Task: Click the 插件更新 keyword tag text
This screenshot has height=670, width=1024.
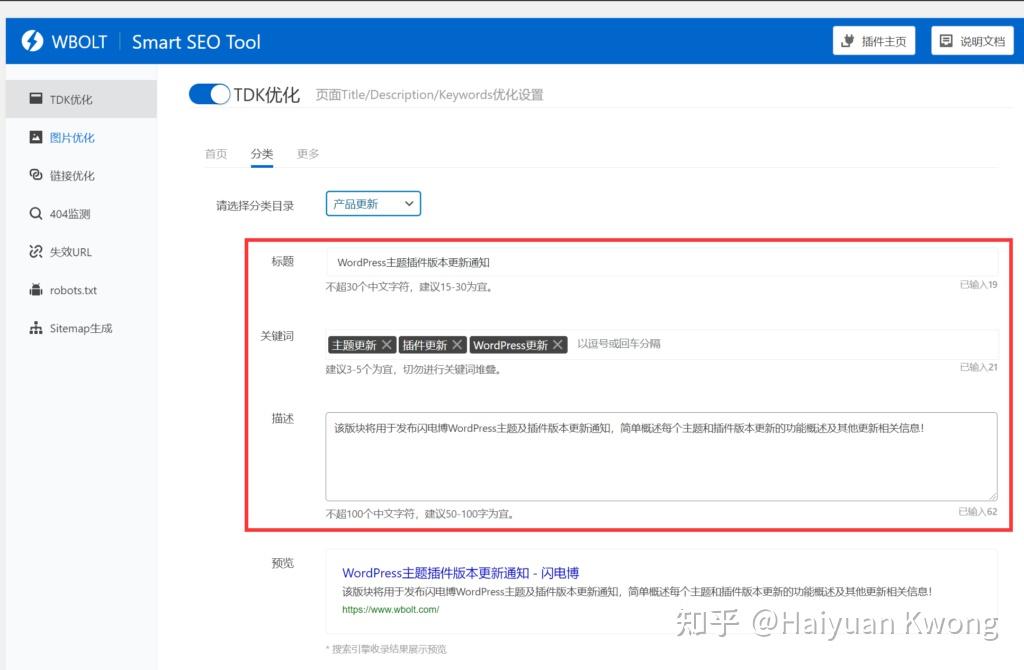Action: [x=424, y=345]
